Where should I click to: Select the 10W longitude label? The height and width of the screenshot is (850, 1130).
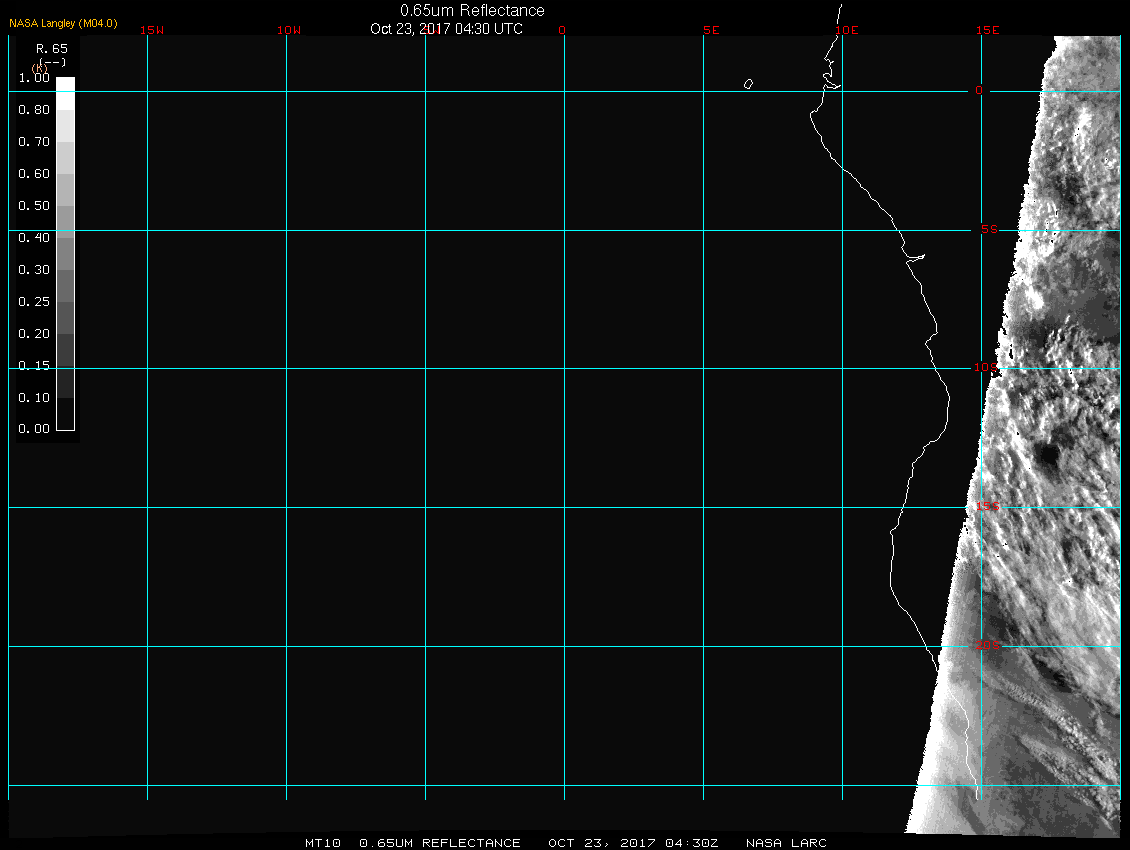(289, 30)
